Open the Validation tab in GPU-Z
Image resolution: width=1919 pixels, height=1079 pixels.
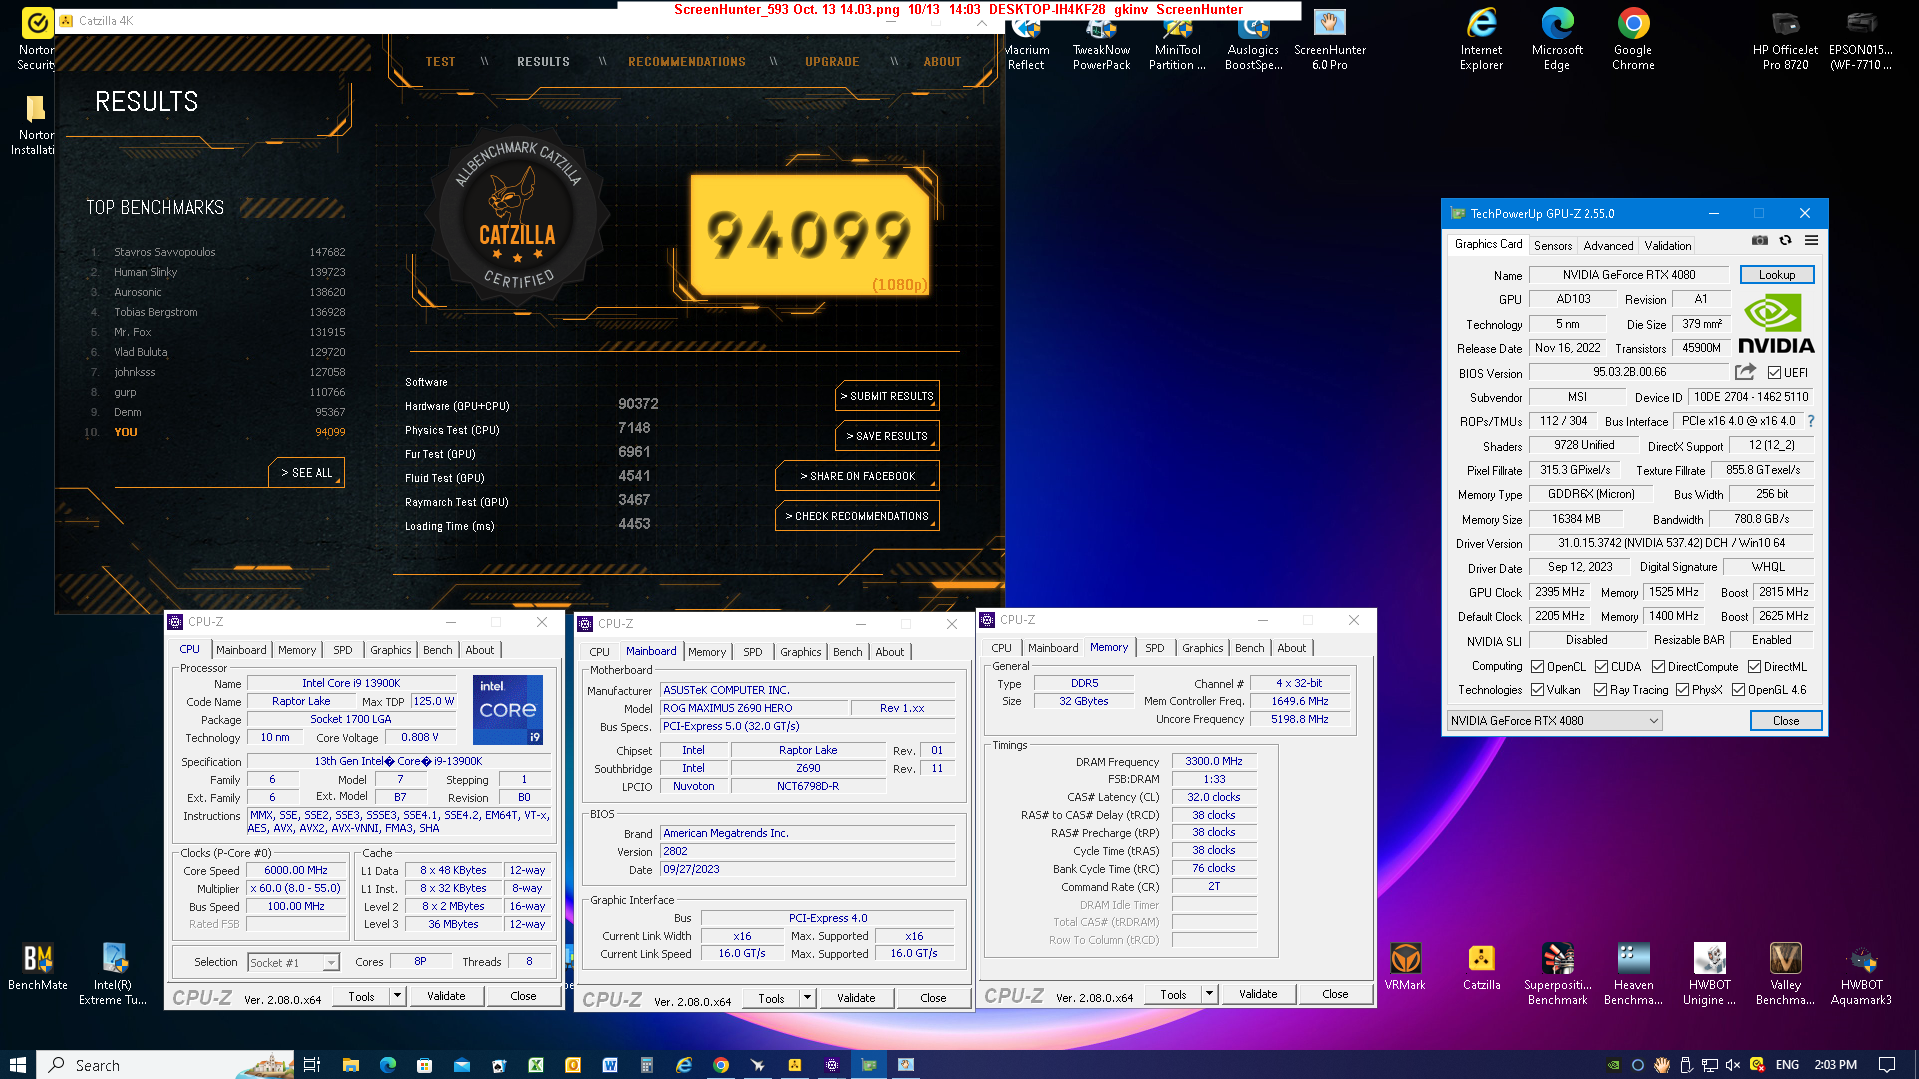tap(1668, 246)
